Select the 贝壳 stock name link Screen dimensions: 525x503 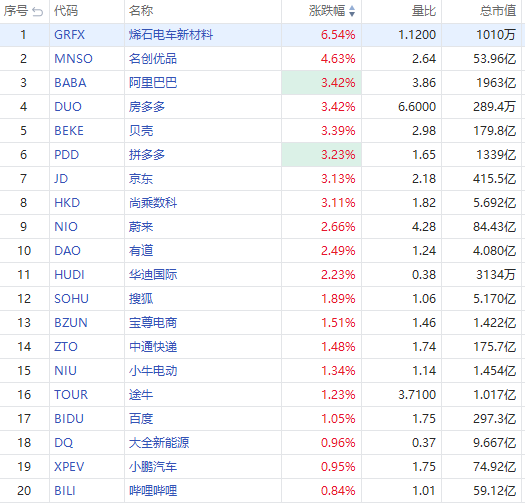pos(141,131)
